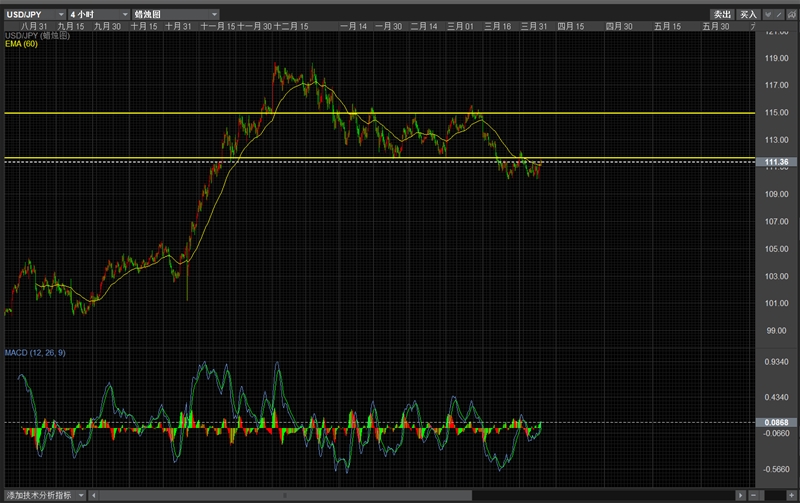Image resolution: width=800 pixels, height=503 pixels.
Task: Click the 卖出 sell button
Action: [x=722, y=14]
